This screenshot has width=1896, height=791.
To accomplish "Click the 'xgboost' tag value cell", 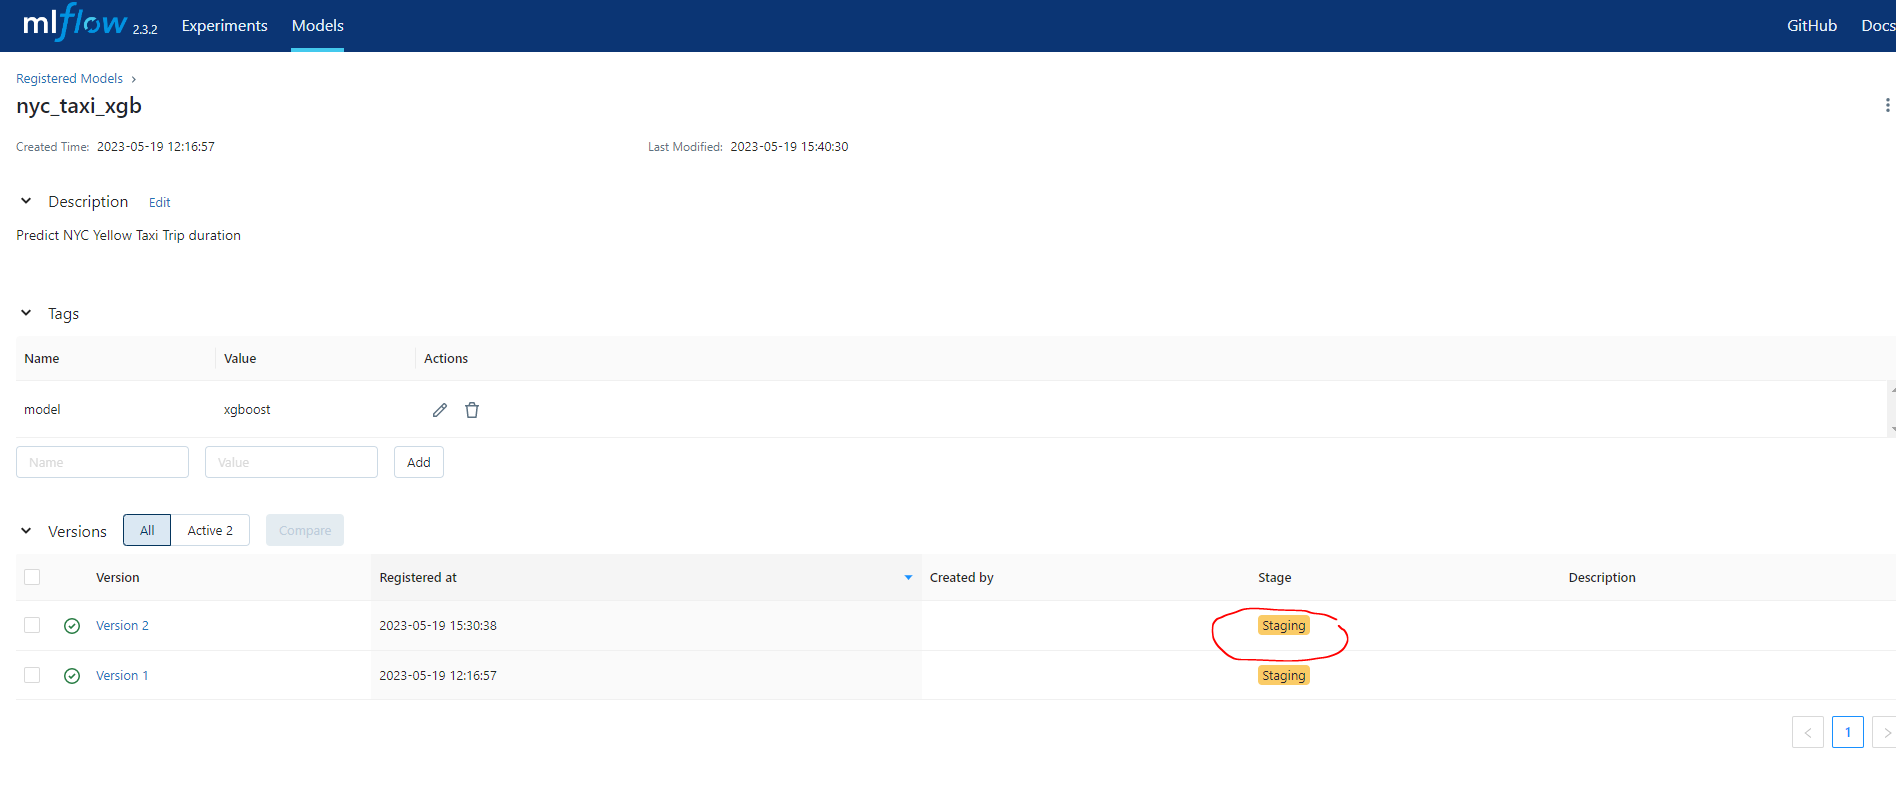I will pyautogui.click(x=247, y=410).
